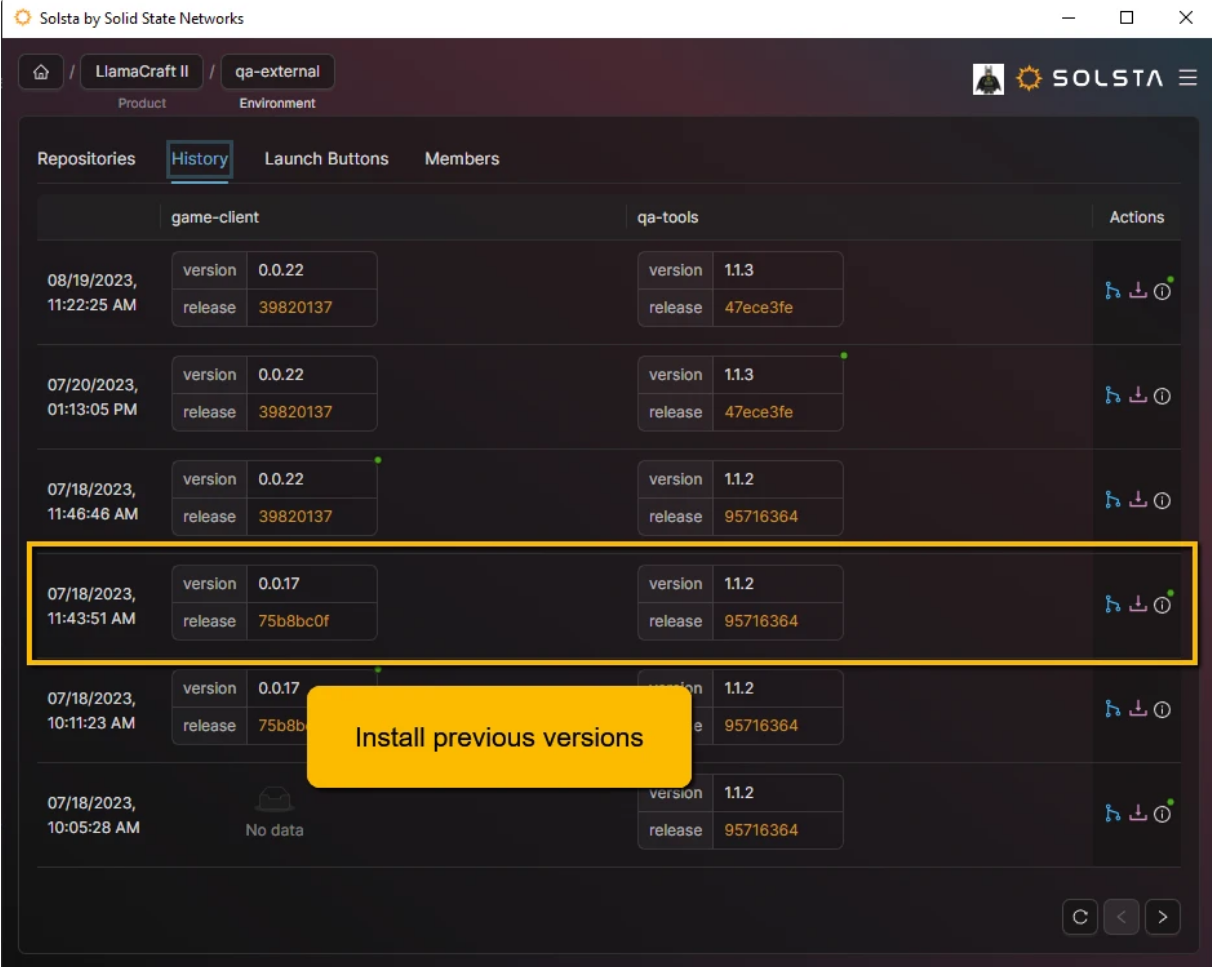Open info icon for 07/18/2023 10:11:23 AM row
This screenshot has width=1212, height=967.
tap(1162, 709)
